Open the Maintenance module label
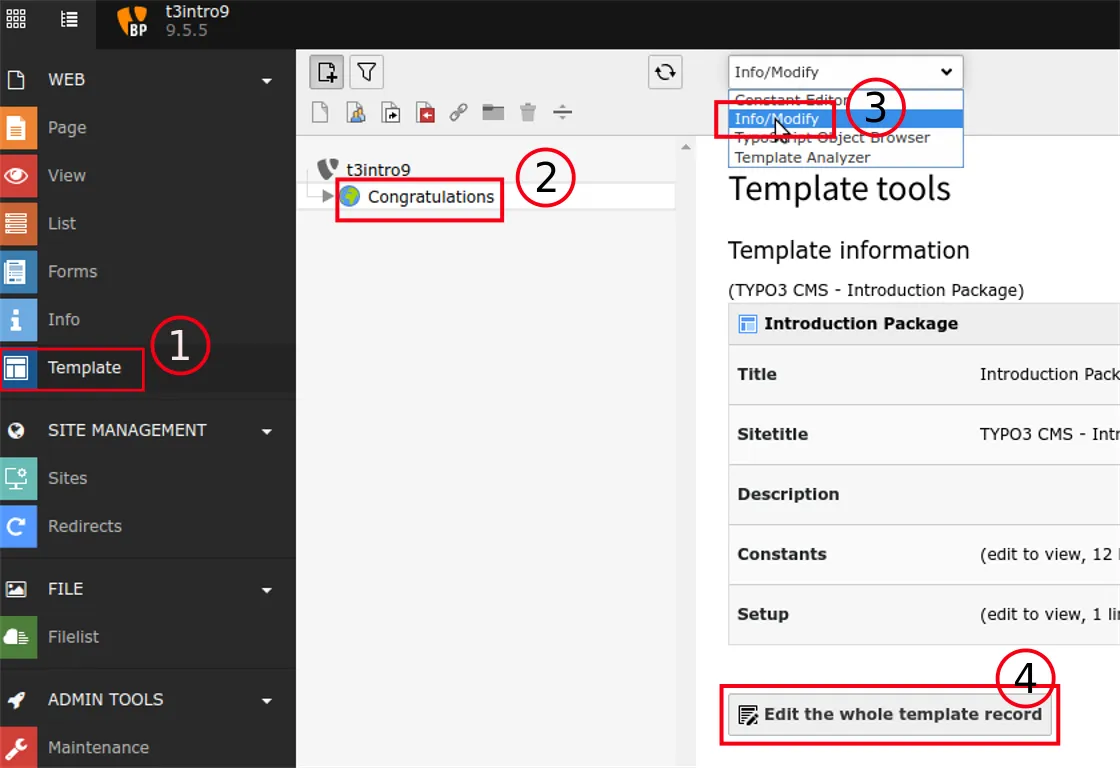The image size is (1120, 768). click(98, 747)
